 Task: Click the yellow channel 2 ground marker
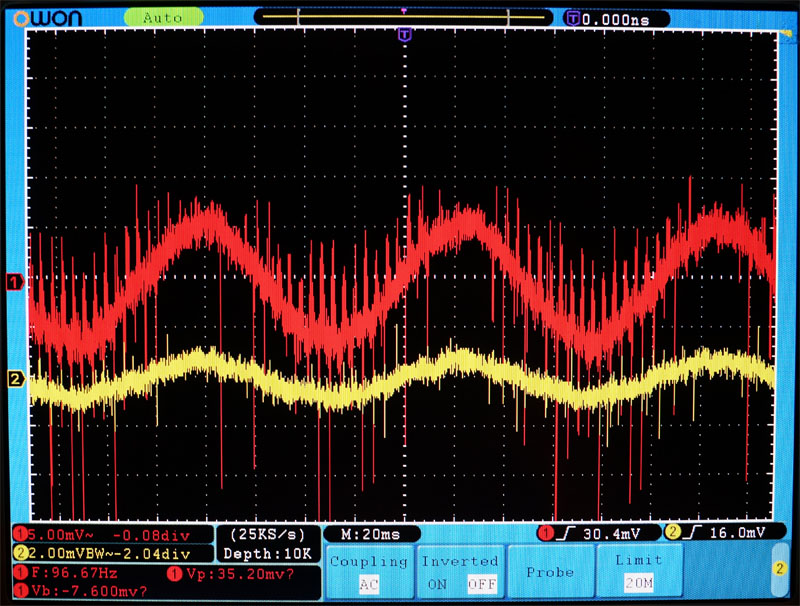tap(15, 378)
